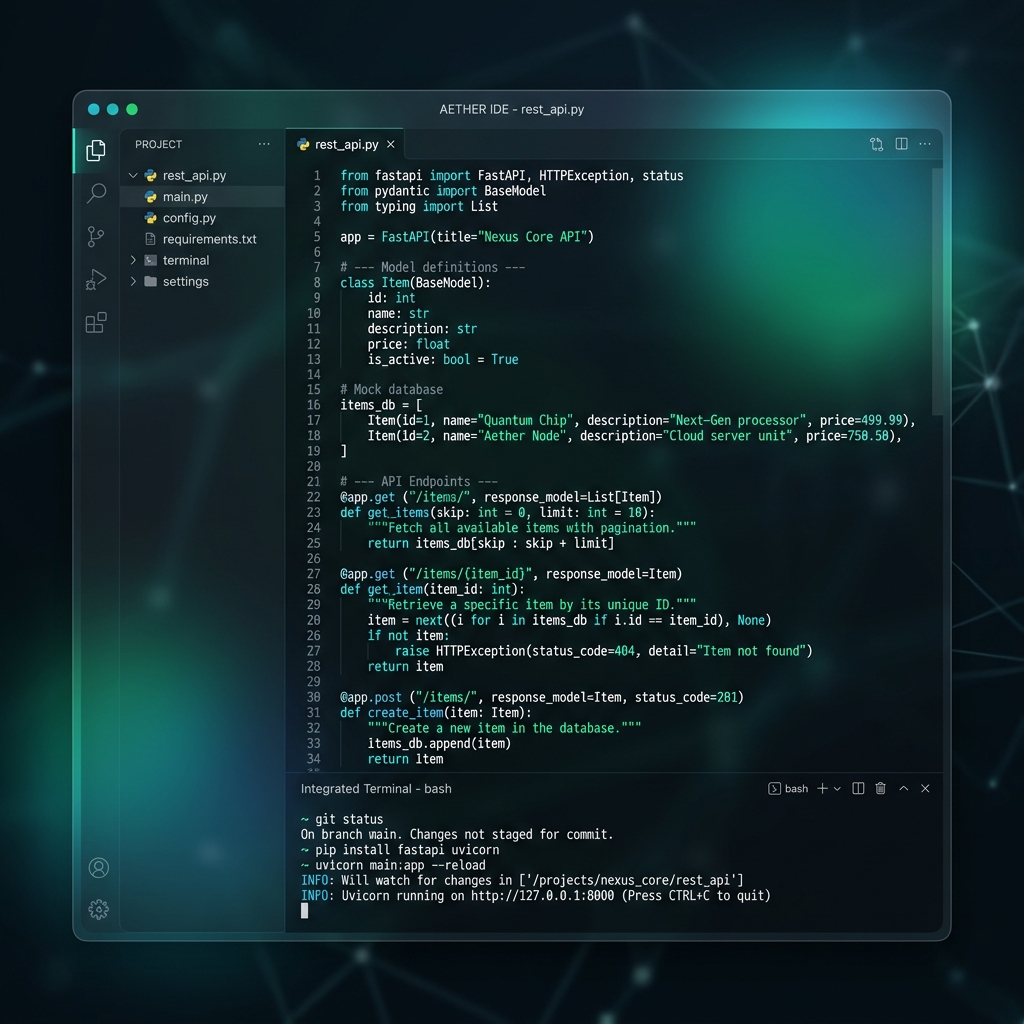Click the 'Item not found' string
Image resolution: width=1024 pixels, height=1024 pixels.
click(x=751, y=651)
